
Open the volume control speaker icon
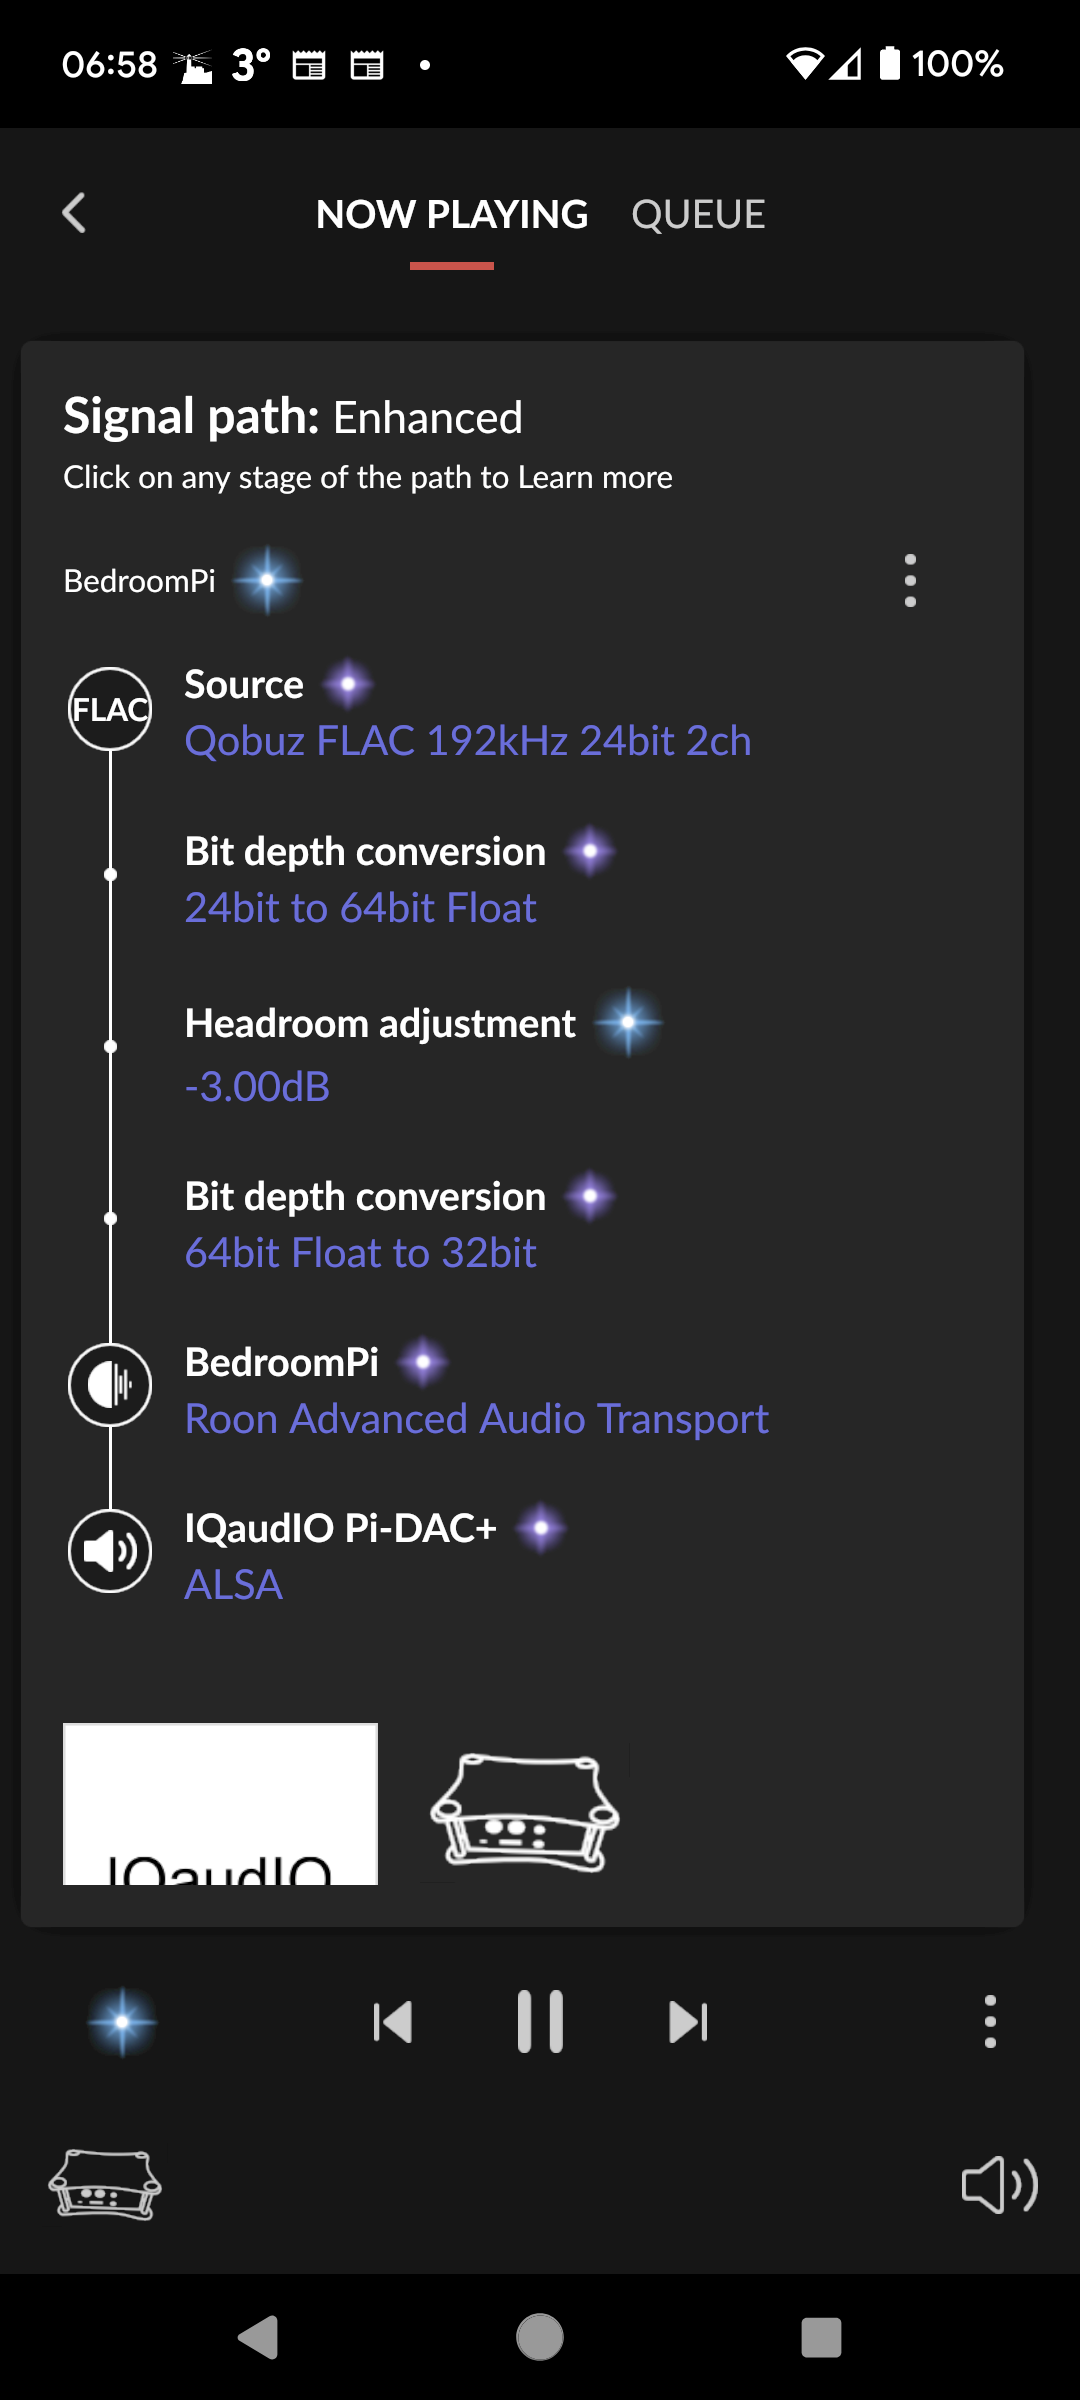[1000, 2185]
